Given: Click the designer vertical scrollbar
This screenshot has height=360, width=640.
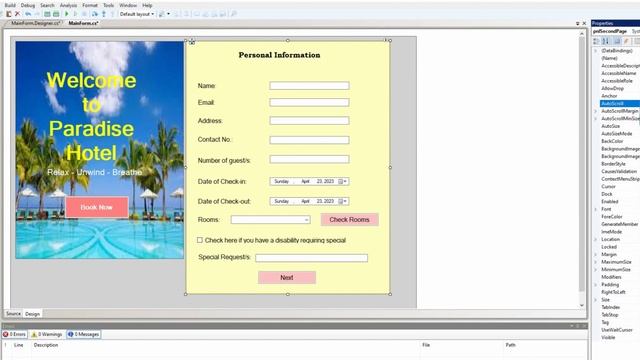Looking at the screenshot, I should pyautogui.click(x=582, y=169).
